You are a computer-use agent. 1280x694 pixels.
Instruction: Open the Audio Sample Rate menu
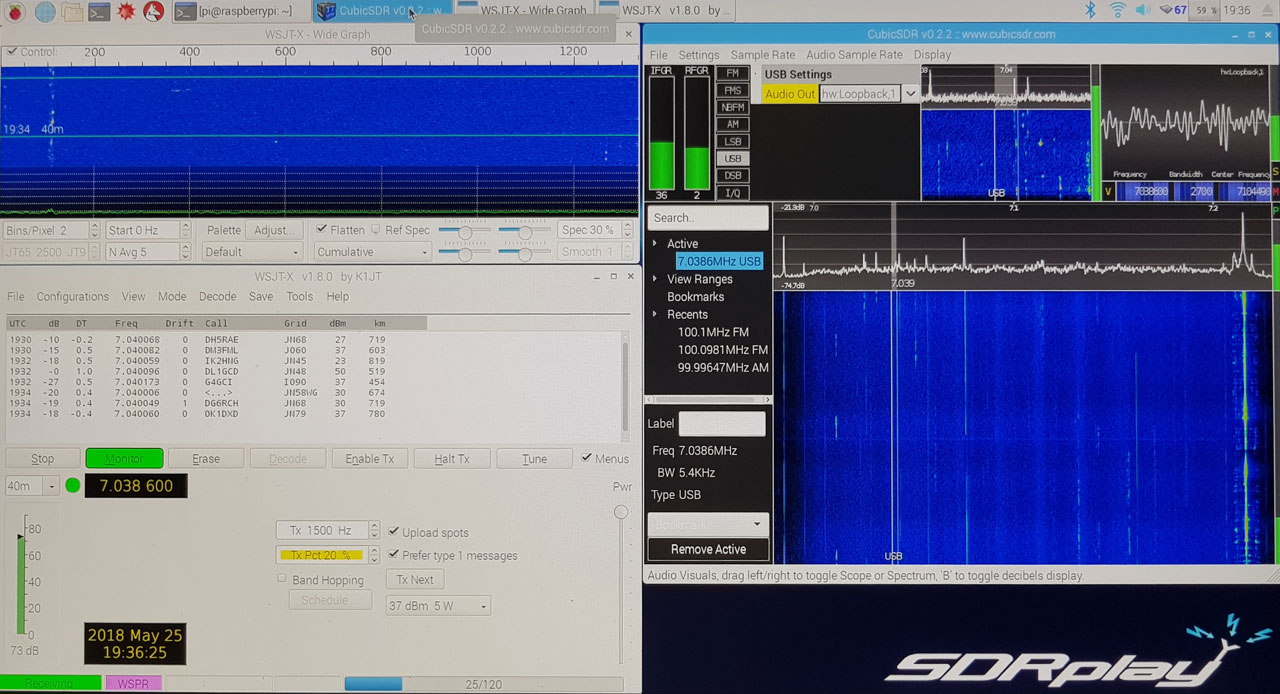point(853,55)
